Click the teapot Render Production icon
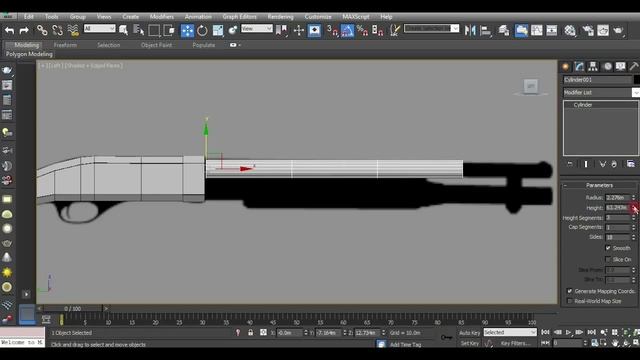 point(619,30)
